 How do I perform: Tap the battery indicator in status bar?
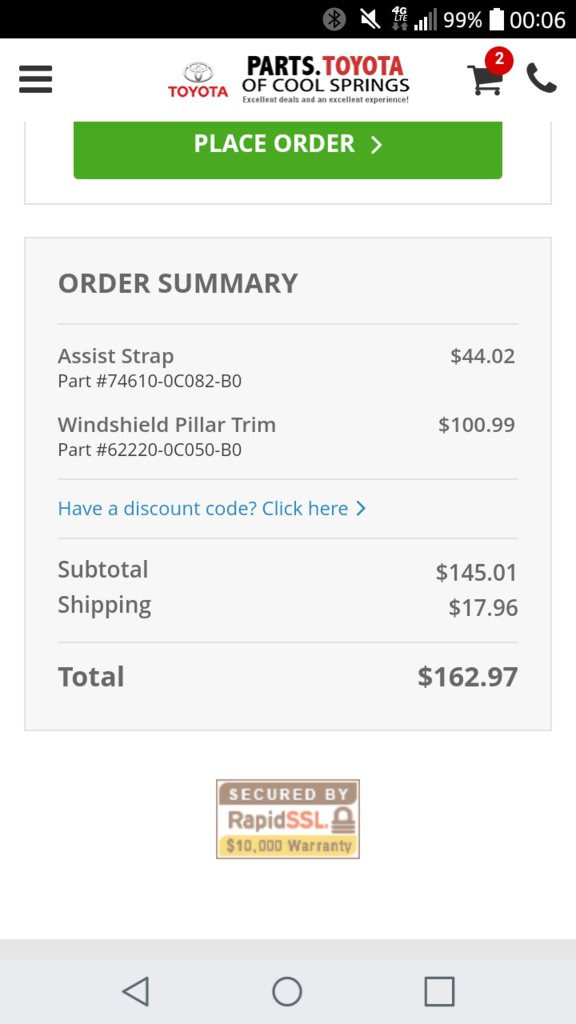(497, 20)
